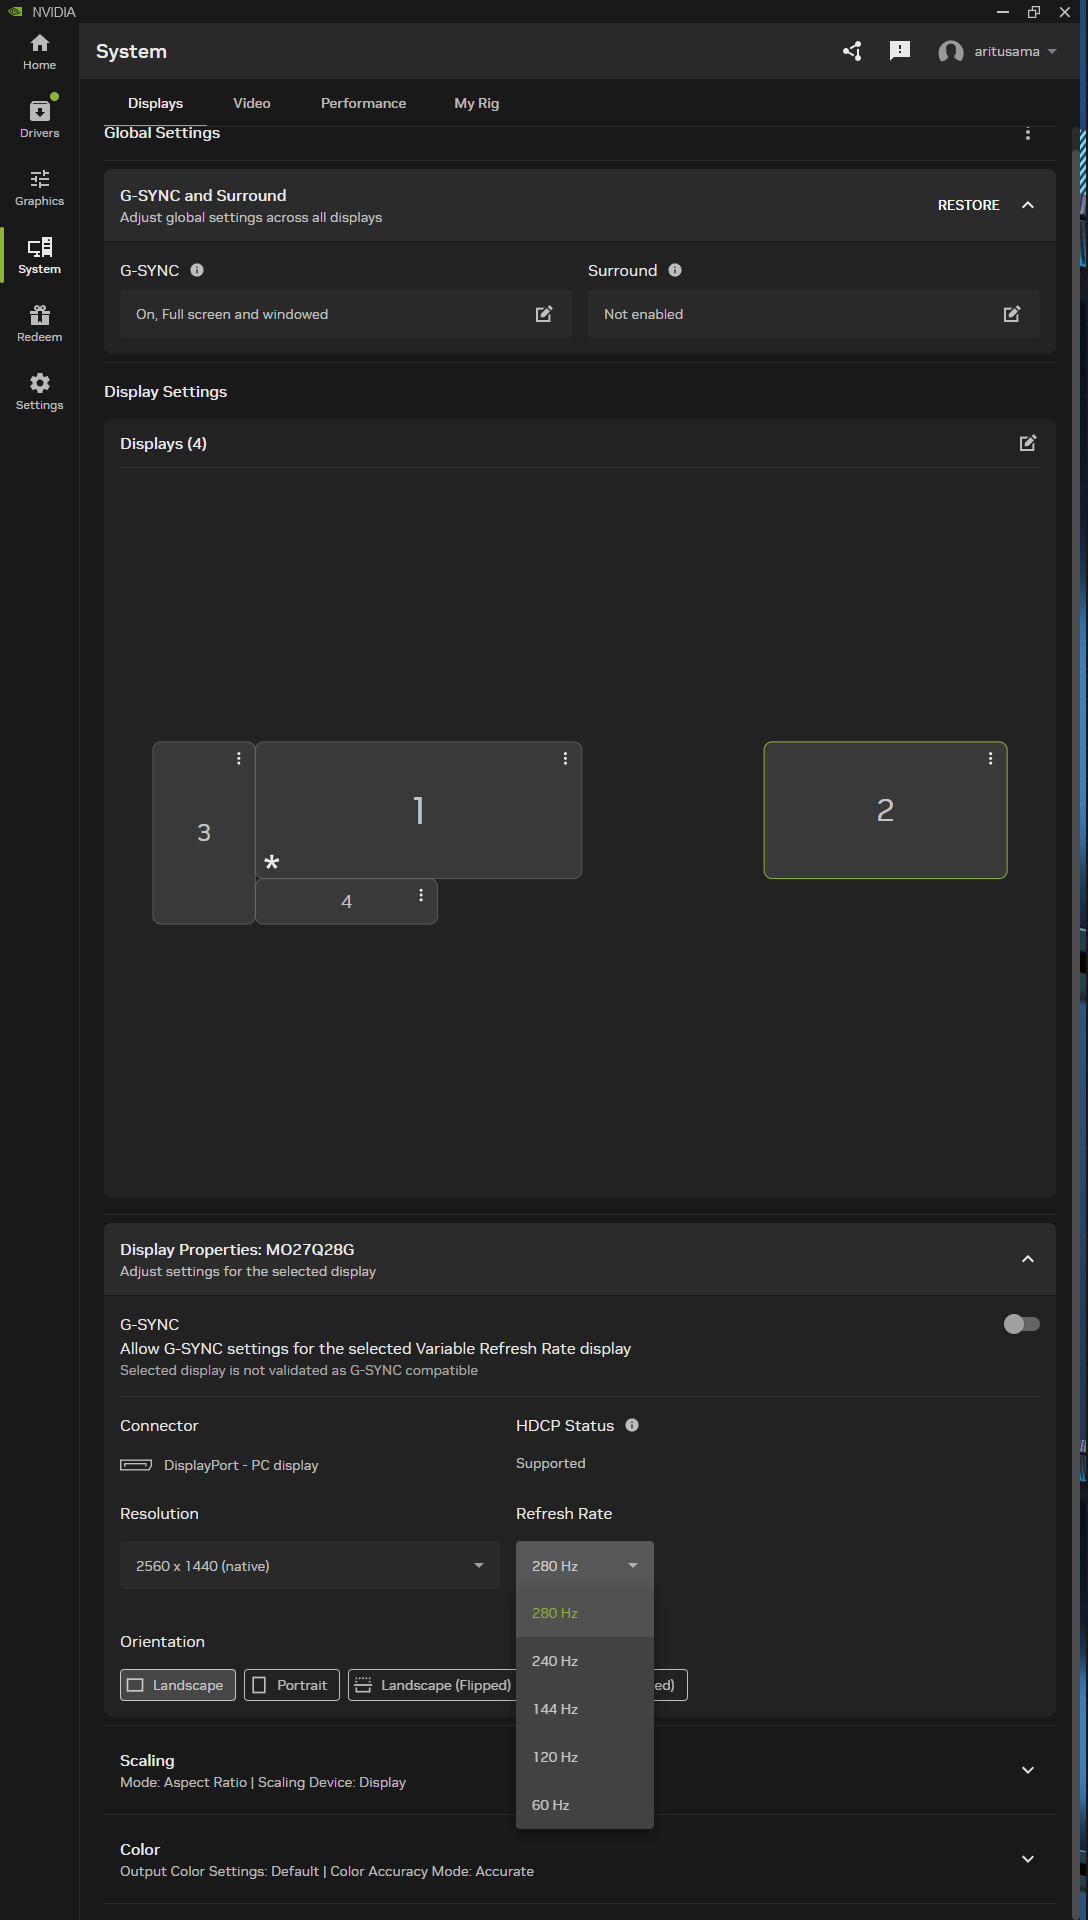Switch to the Performance tab
1088x1920 pixels.
(363, 103)
